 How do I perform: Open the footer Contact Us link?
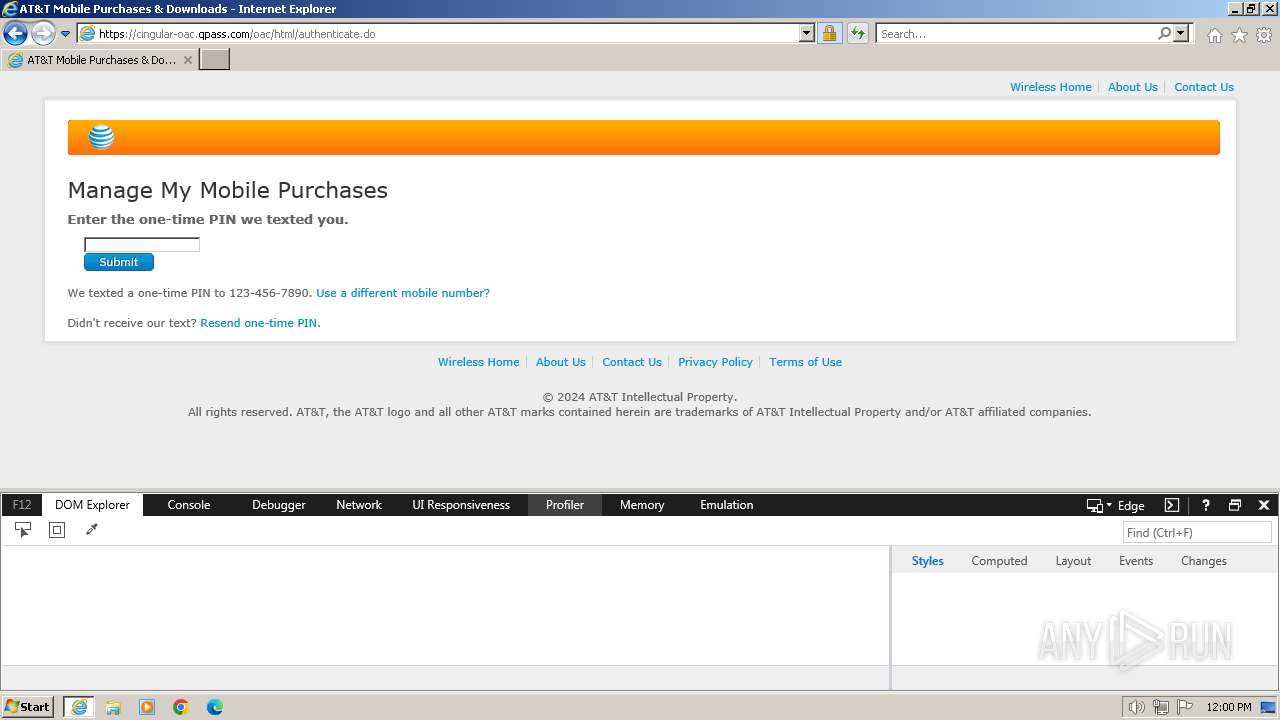coord(632,362)
